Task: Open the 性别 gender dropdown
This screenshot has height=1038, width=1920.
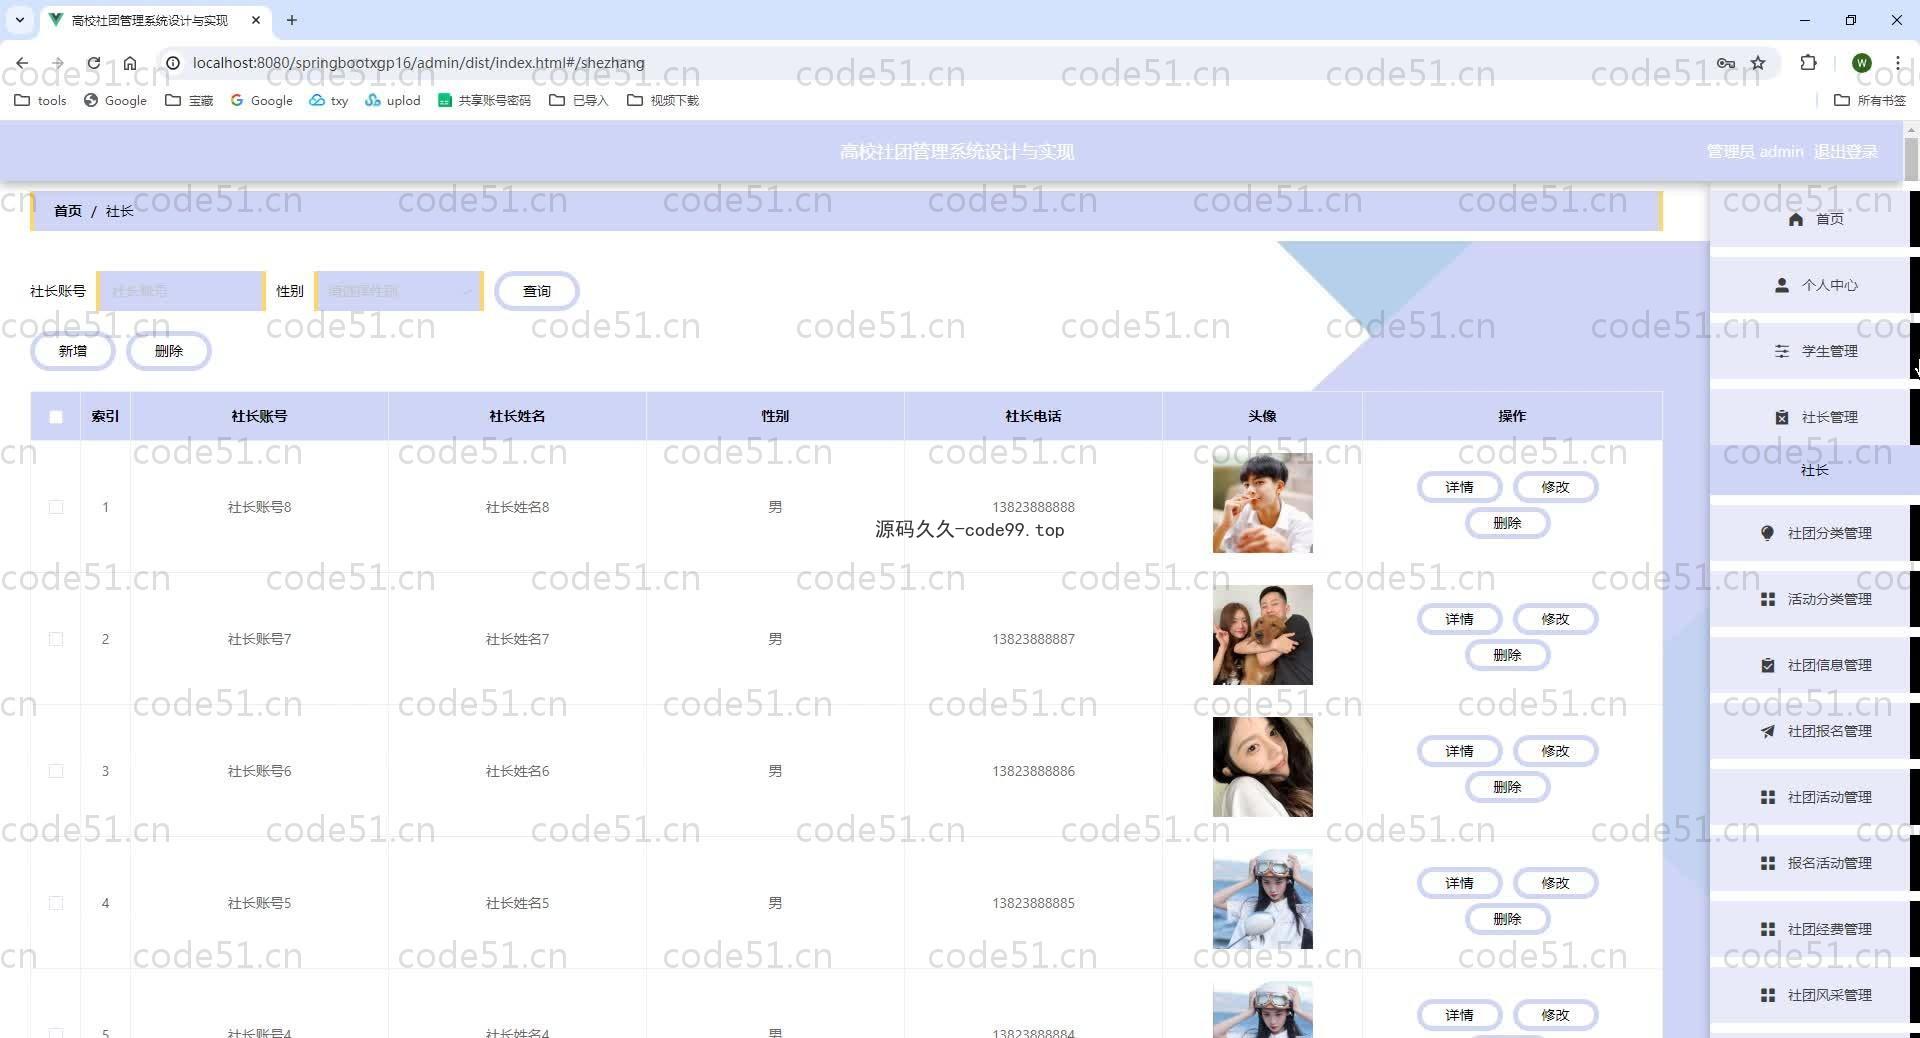Action: tap(400, 291)
